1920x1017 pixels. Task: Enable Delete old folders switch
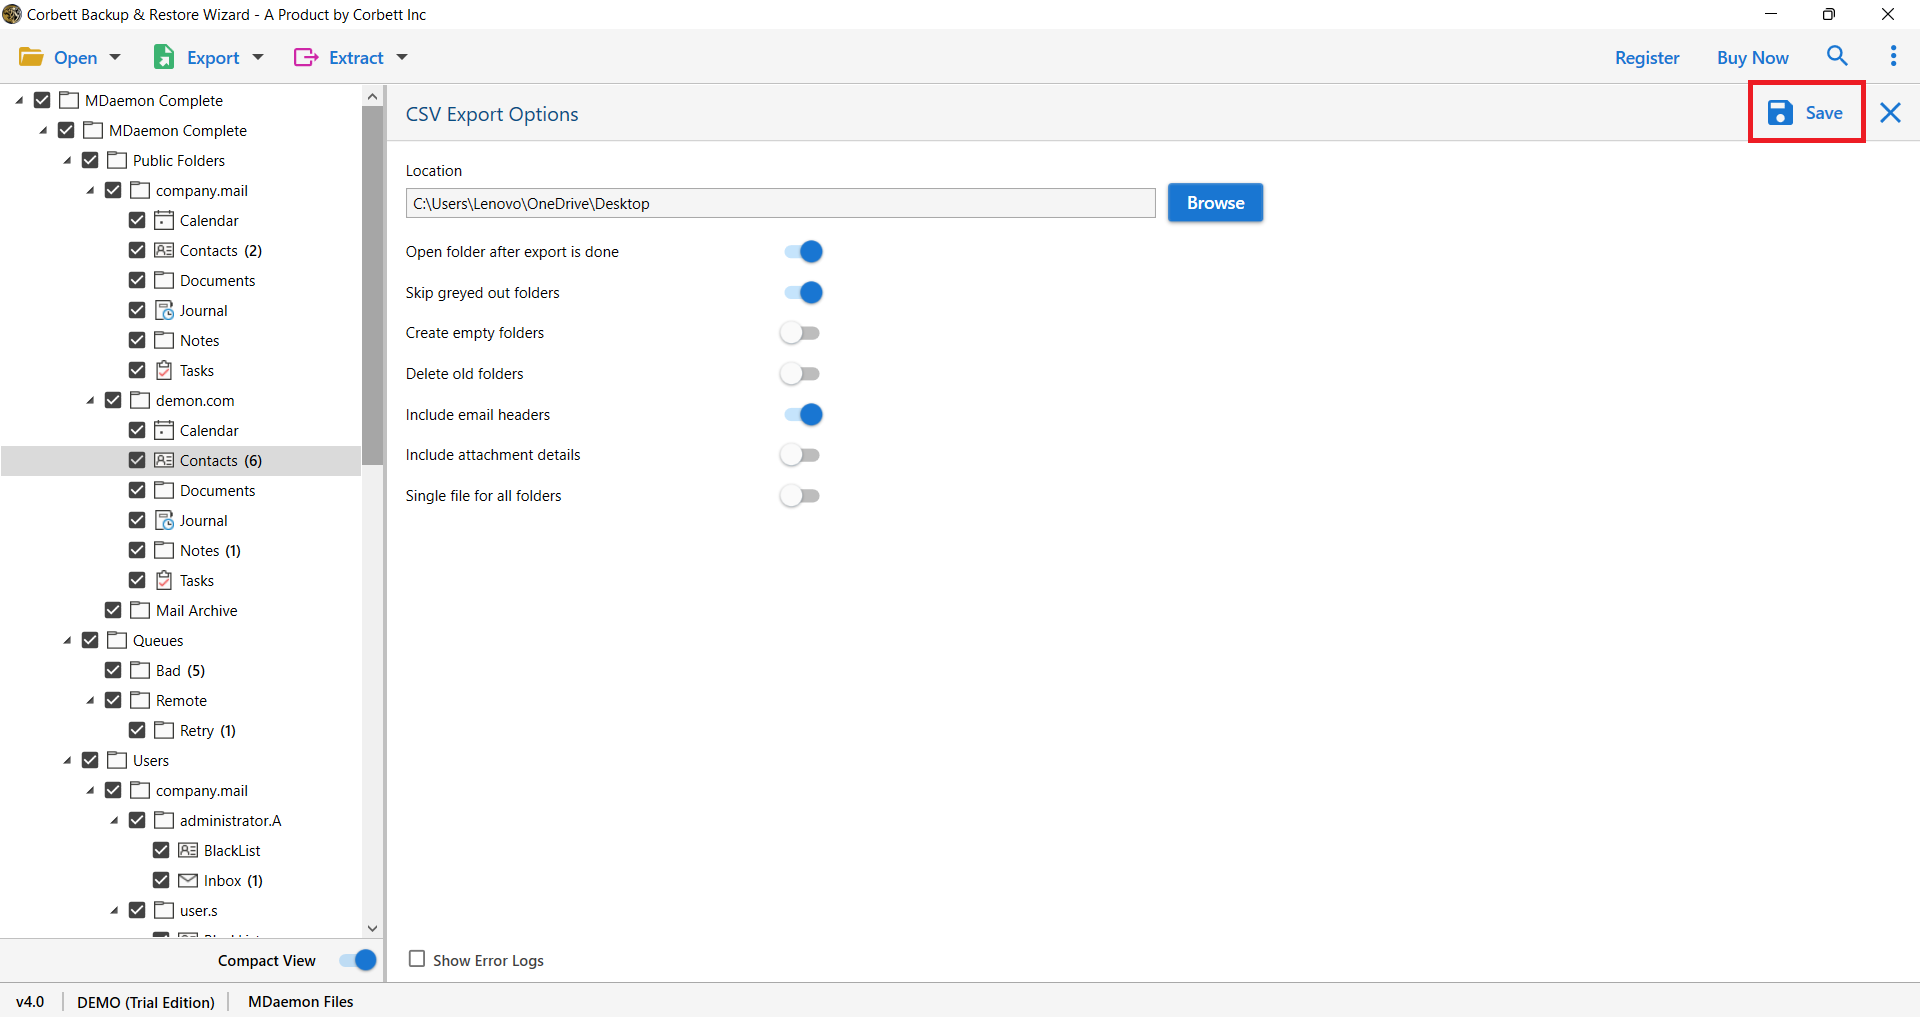coord(800,374)
